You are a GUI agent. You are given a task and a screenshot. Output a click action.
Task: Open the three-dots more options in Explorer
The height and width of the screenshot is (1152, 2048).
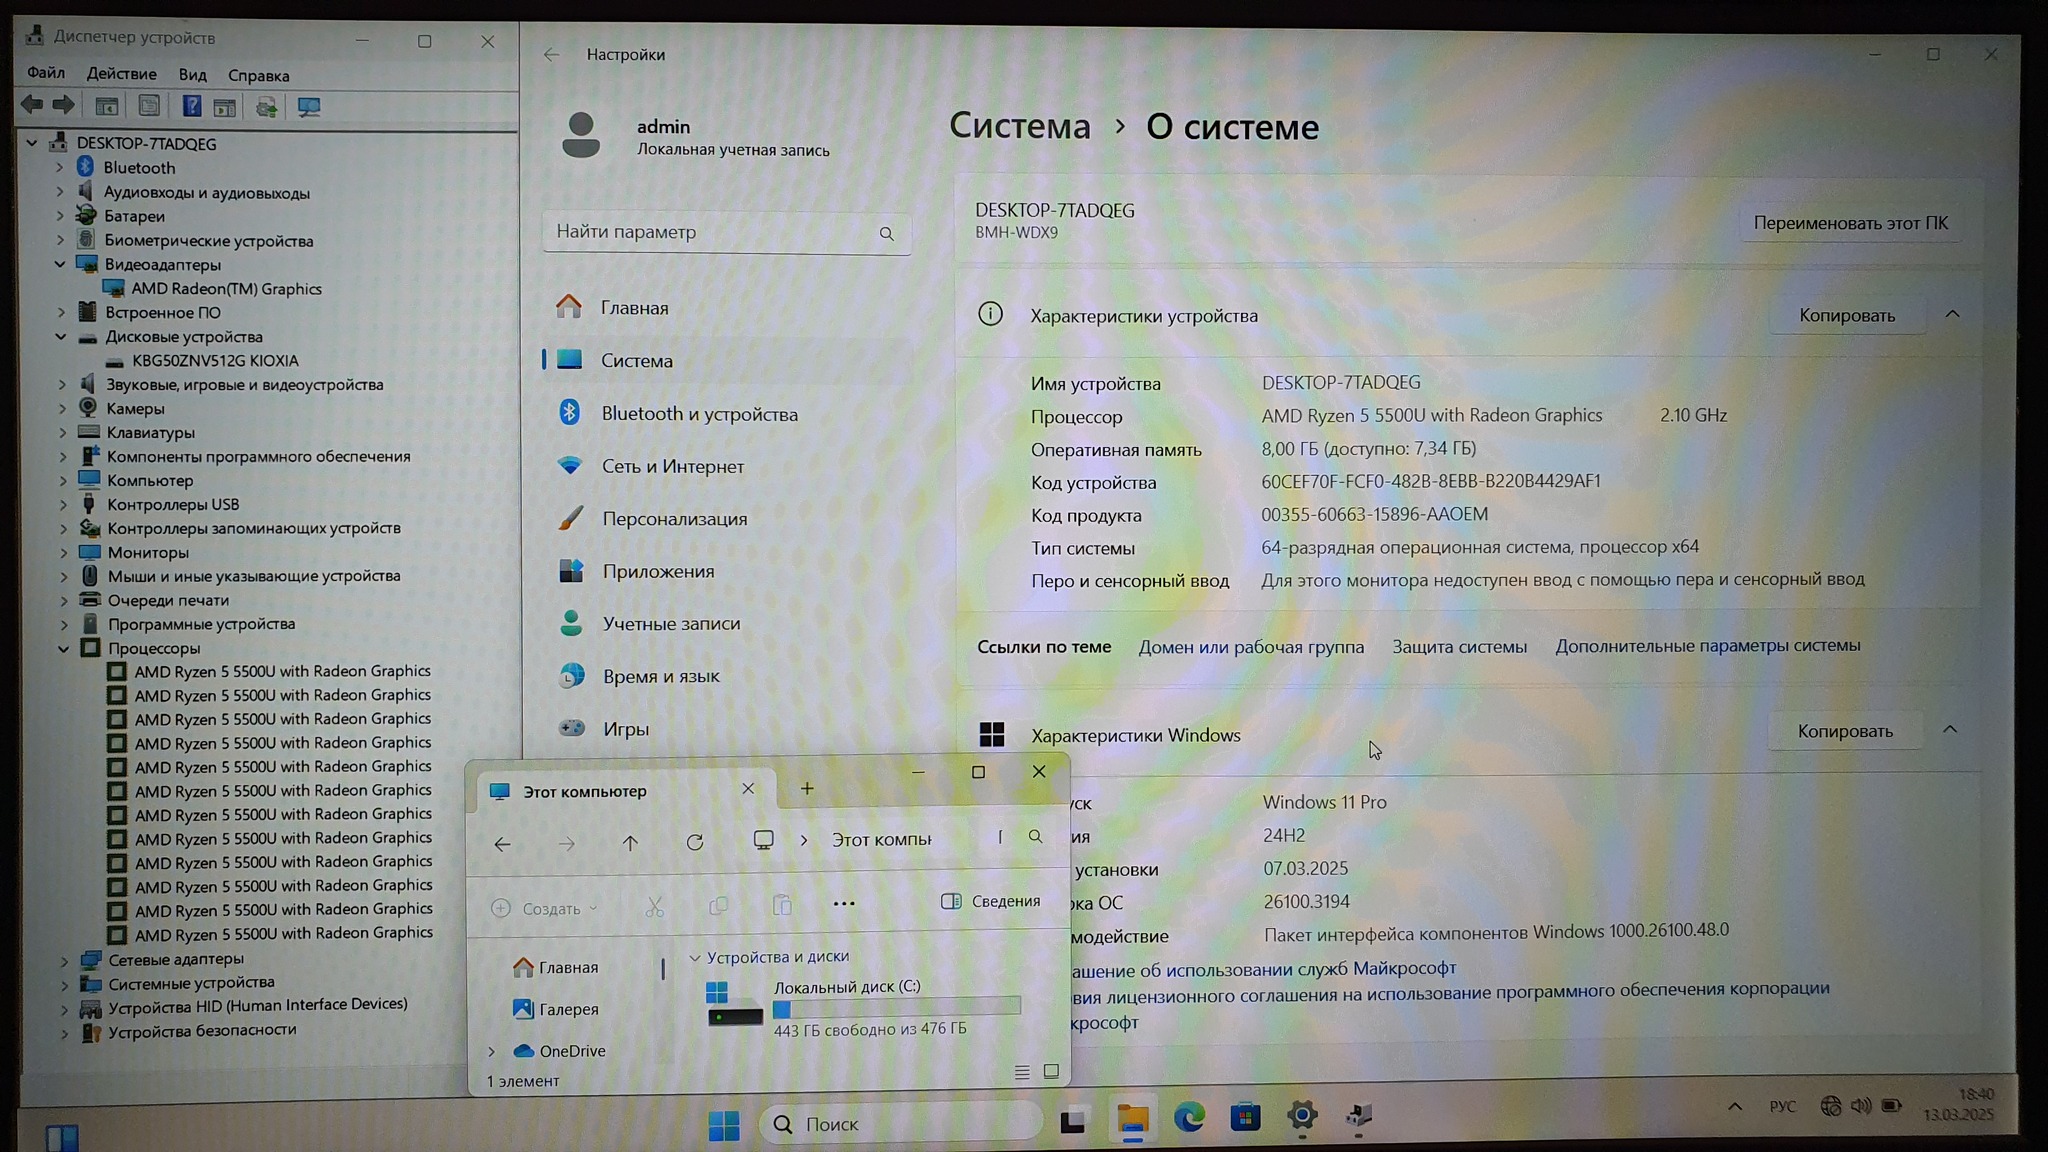click(844, 904)
